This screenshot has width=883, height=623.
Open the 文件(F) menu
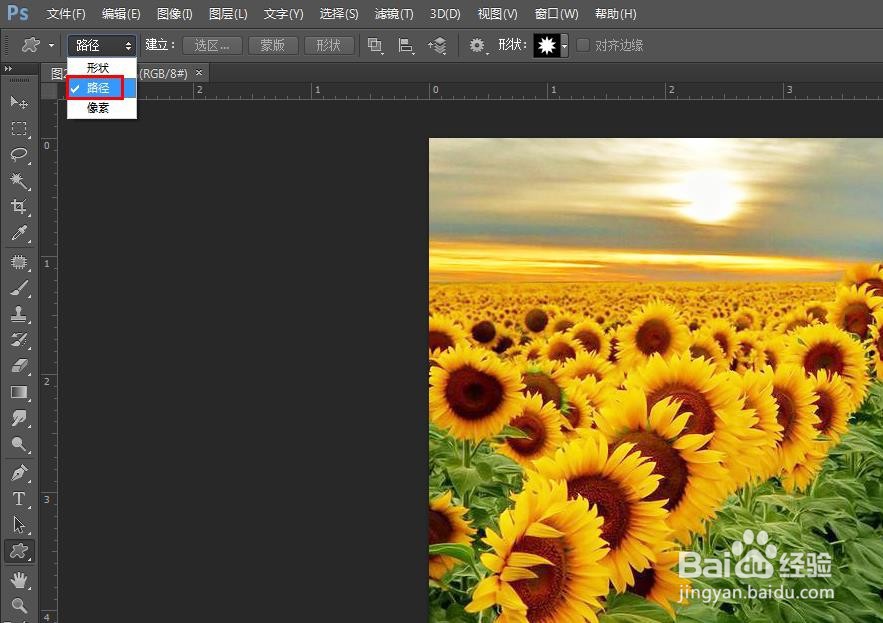[x=66, y=14]
